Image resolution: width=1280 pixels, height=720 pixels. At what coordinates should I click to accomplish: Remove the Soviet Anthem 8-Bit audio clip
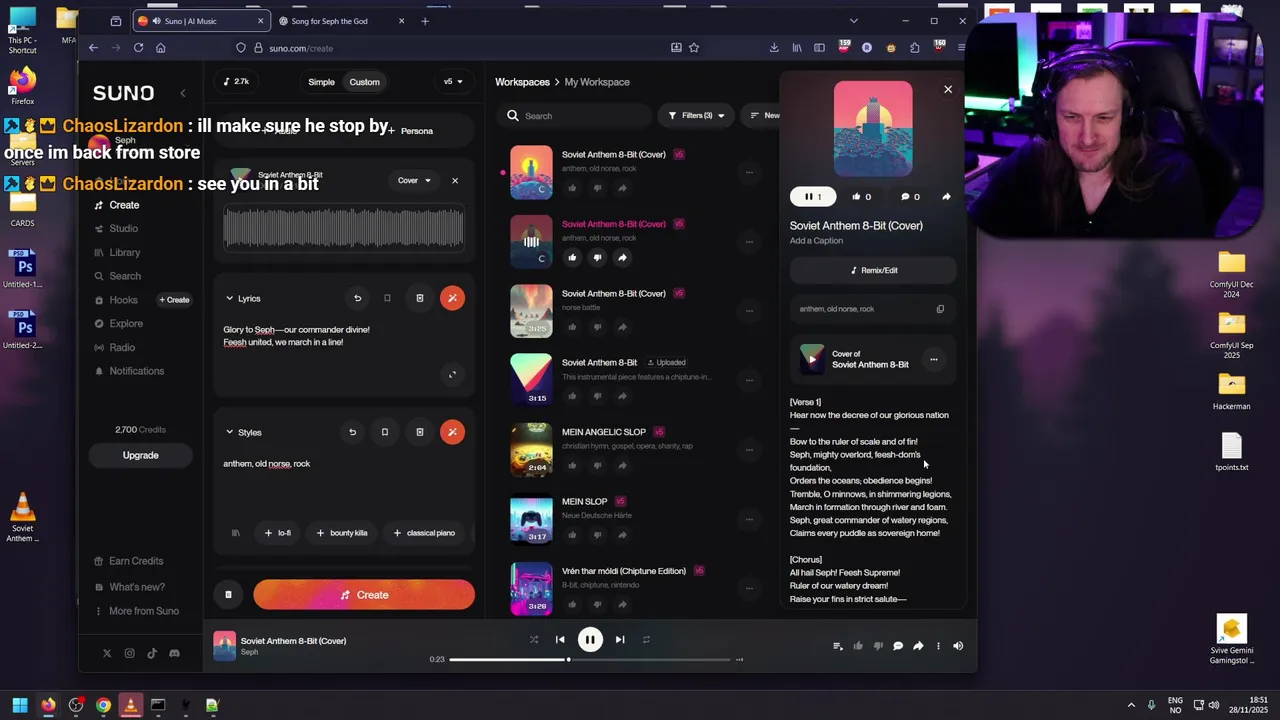click(455, 181)
